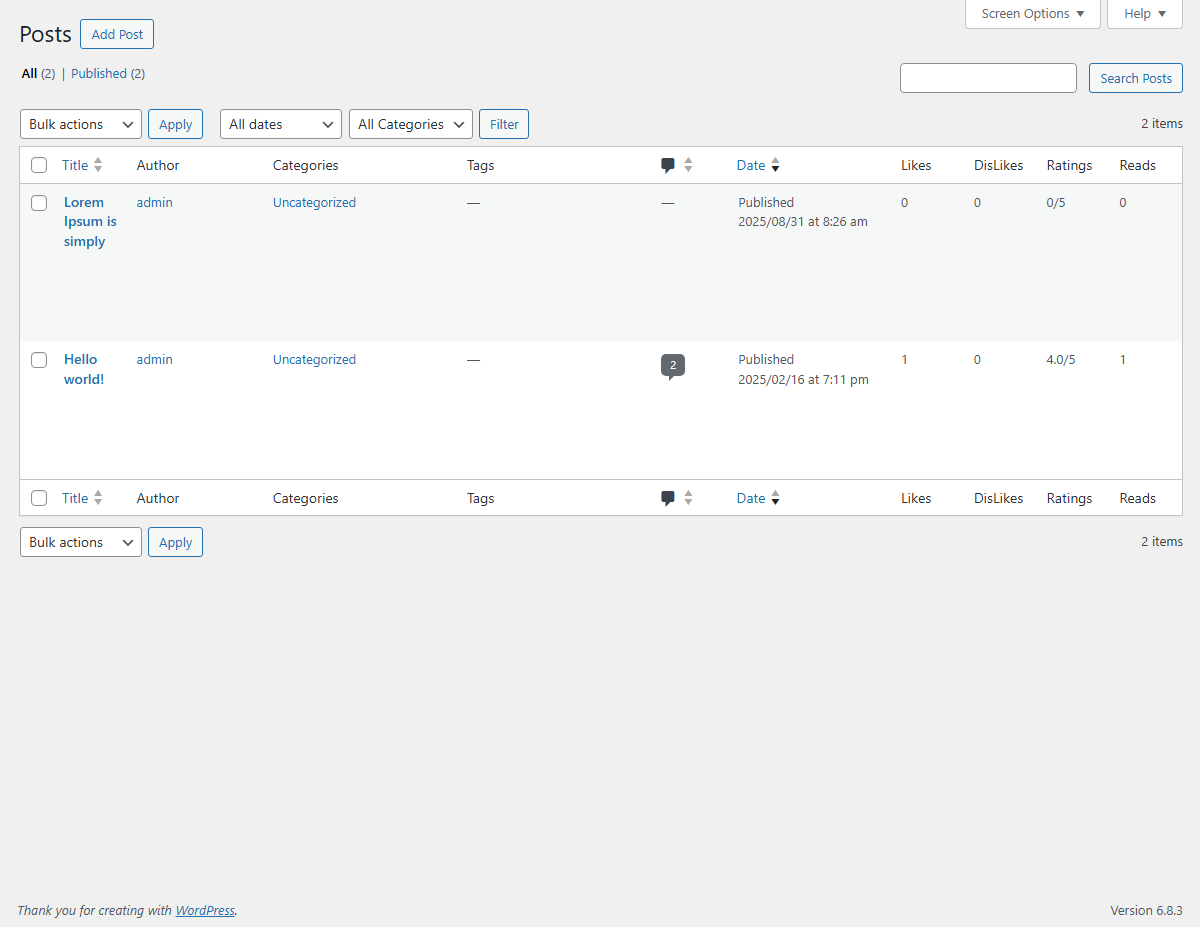Open the Bulk actions dropdown
Screen dimensions: 1200x927
point(80,123)
